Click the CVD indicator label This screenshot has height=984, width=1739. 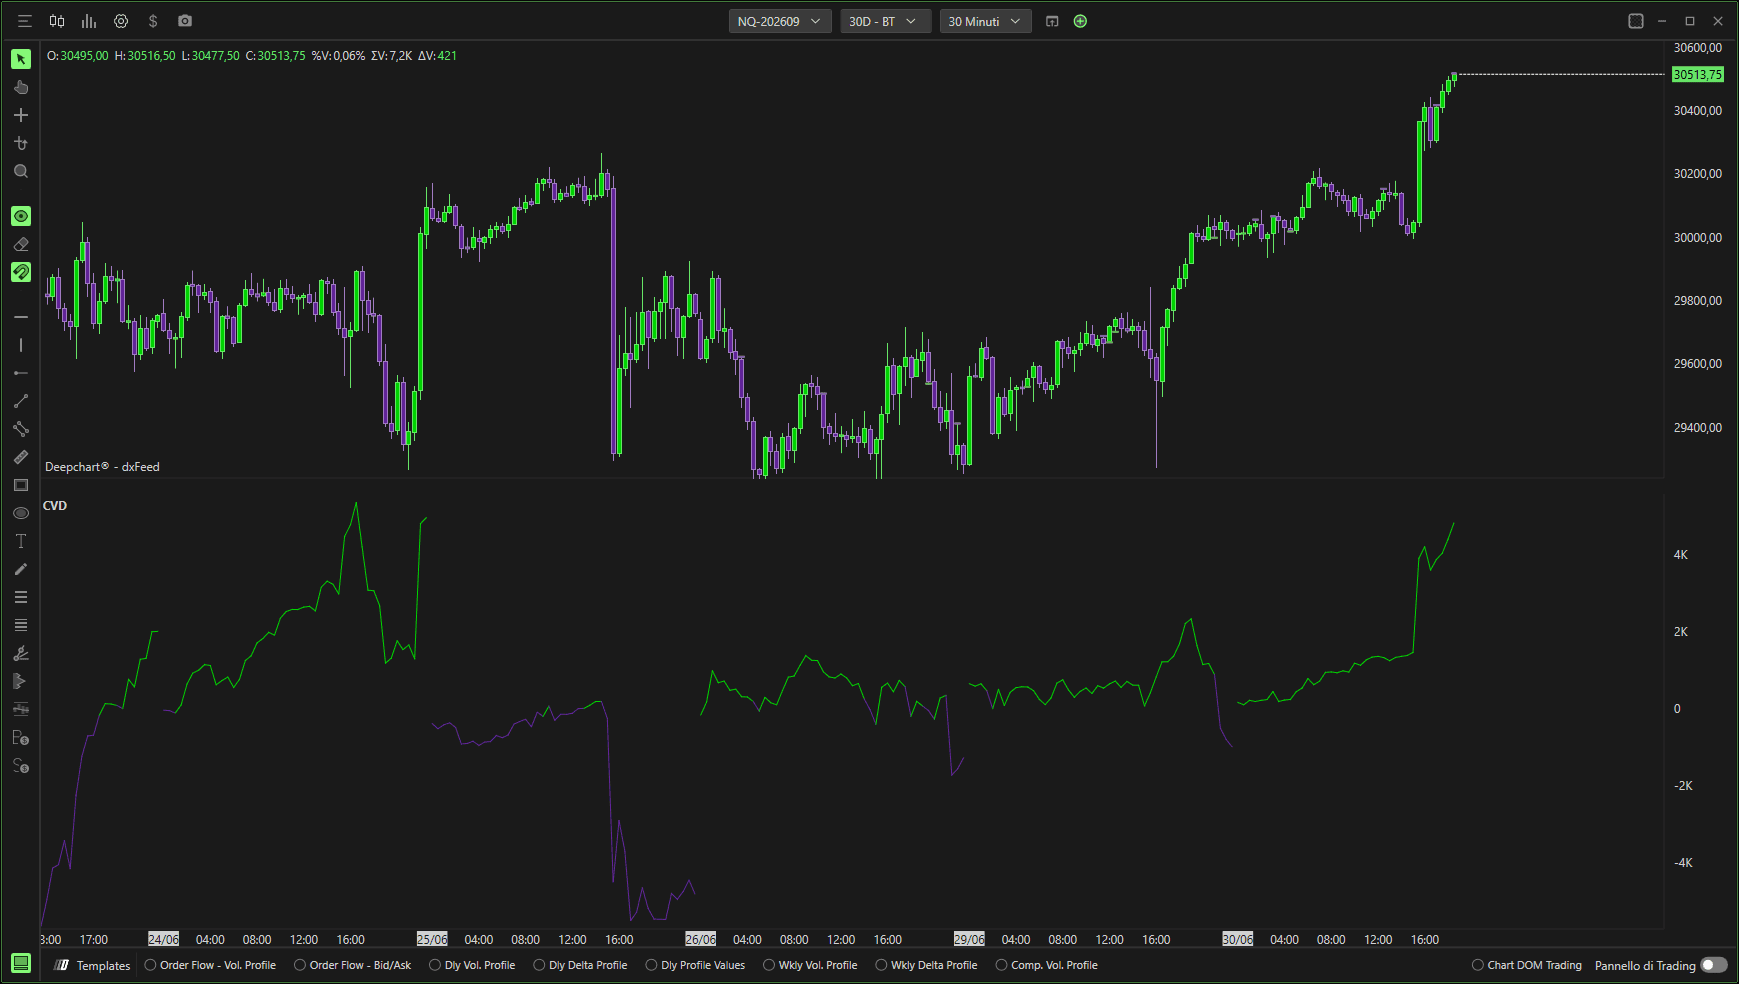[x=55, y=506]
